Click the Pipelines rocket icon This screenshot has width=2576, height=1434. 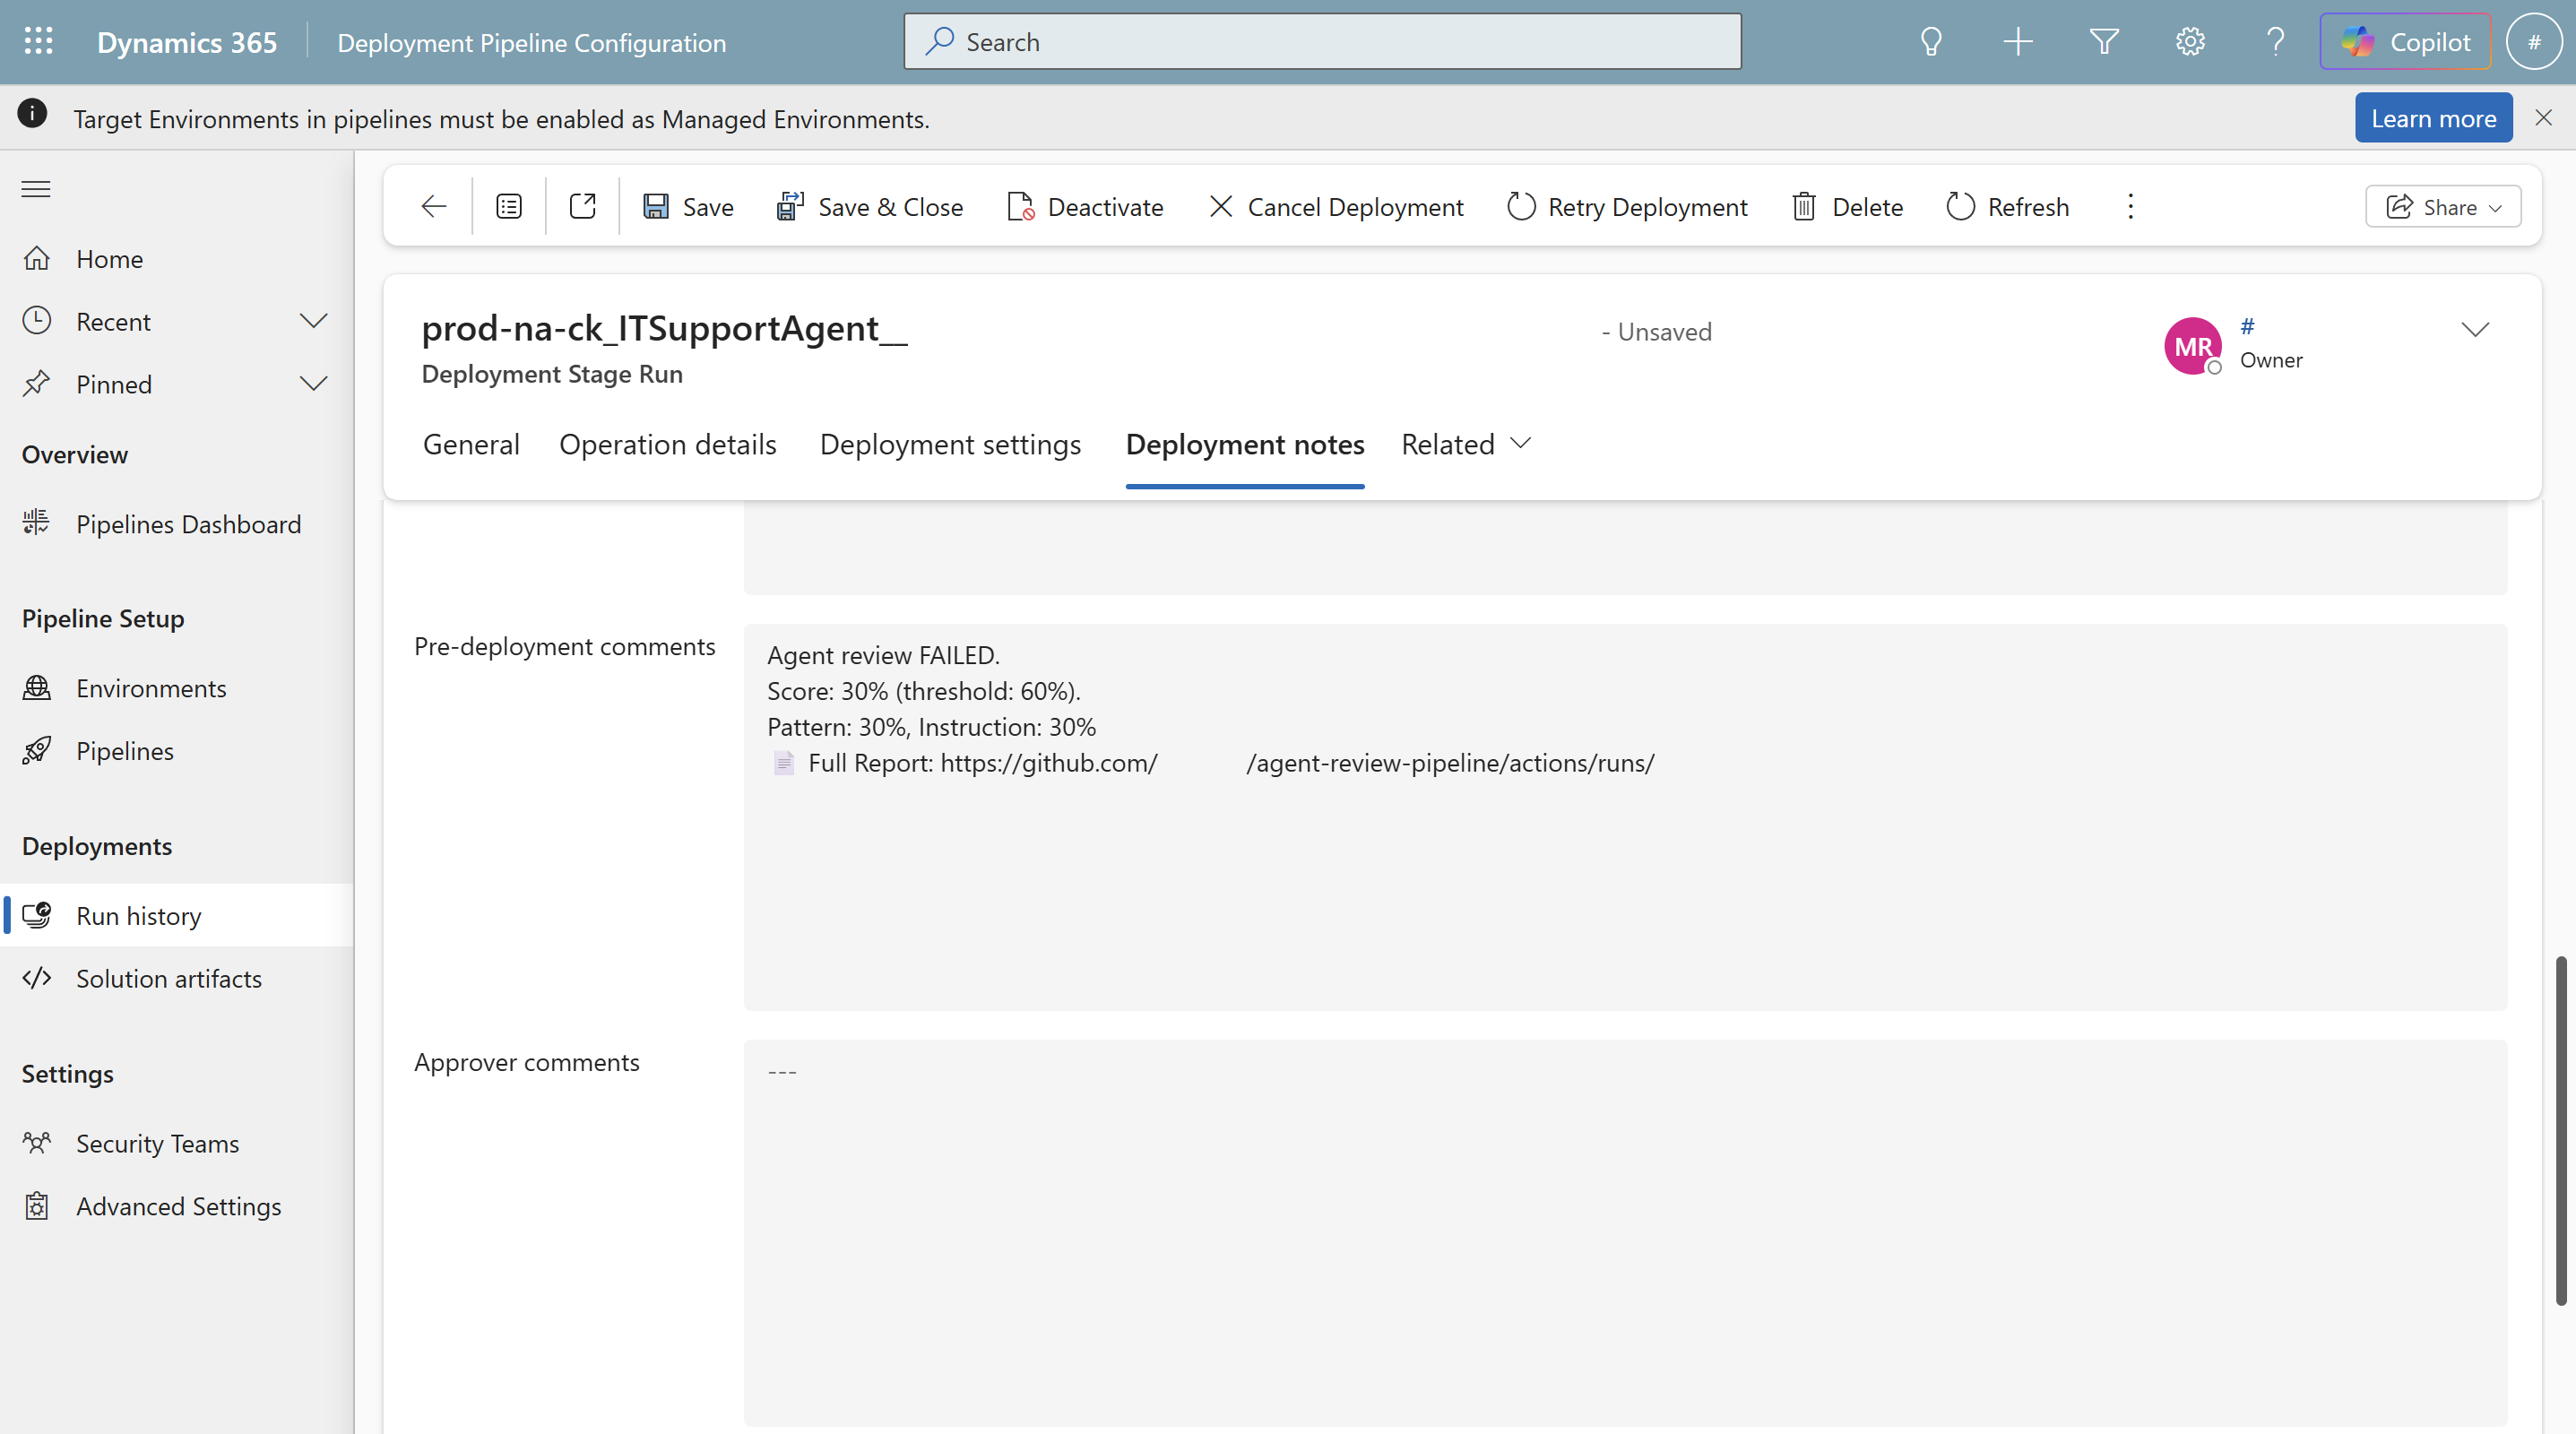[37, 751]
